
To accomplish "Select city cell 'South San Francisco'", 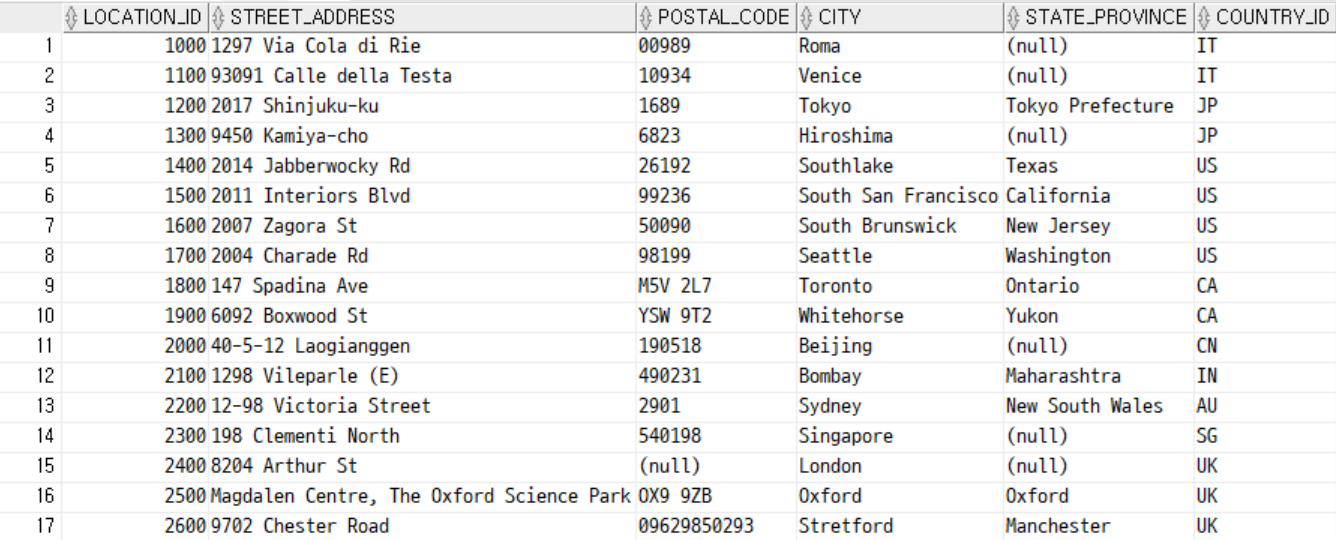I will coord(900,196).
